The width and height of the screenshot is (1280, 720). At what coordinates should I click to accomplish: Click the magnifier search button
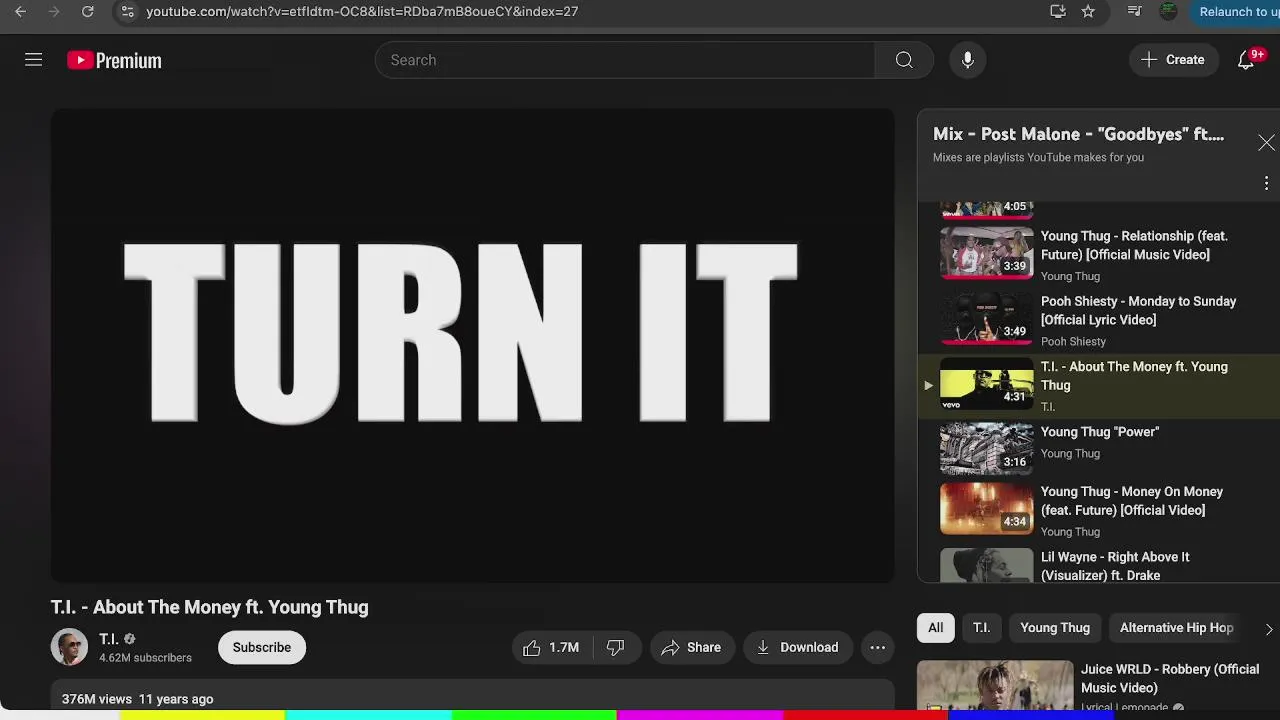point(904,60)
